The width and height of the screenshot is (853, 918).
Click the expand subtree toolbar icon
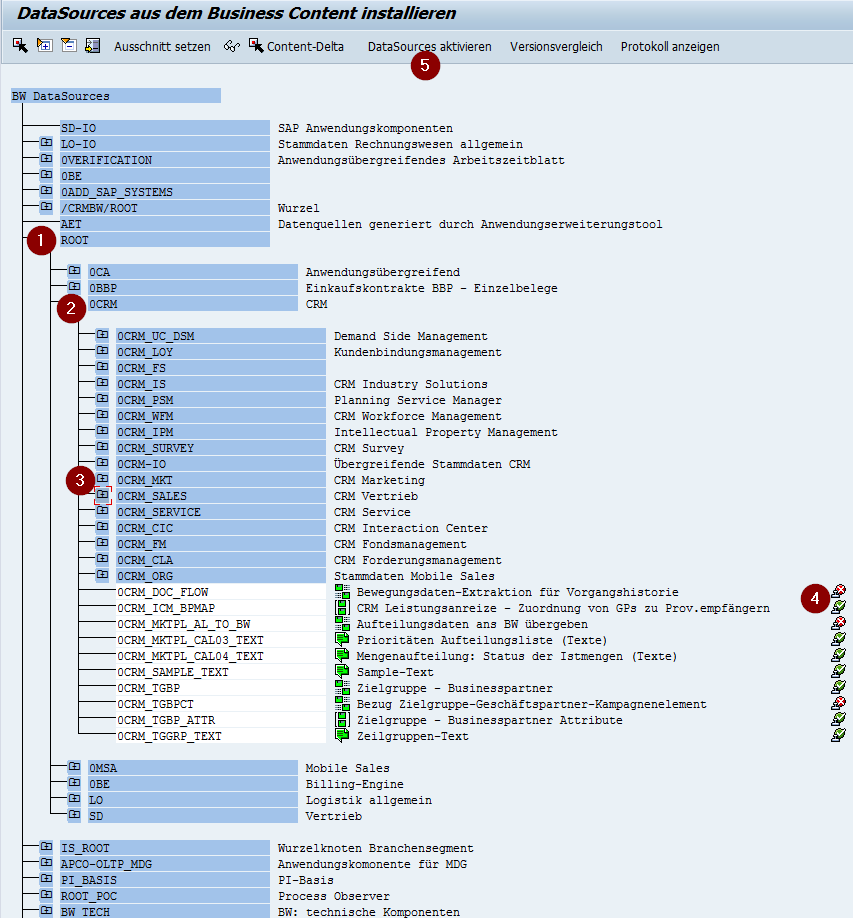coord(44,45)
